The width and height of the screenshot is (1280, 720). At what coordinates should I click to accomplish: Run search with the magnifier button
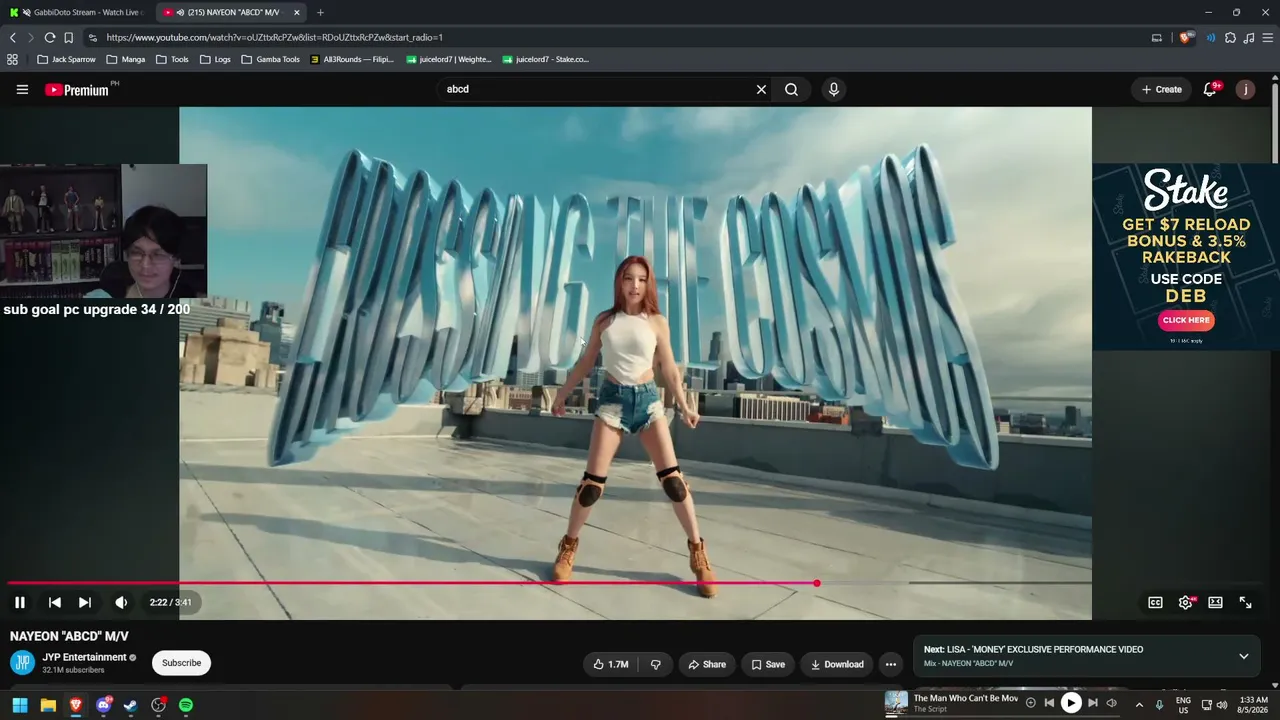click(791, 89)
